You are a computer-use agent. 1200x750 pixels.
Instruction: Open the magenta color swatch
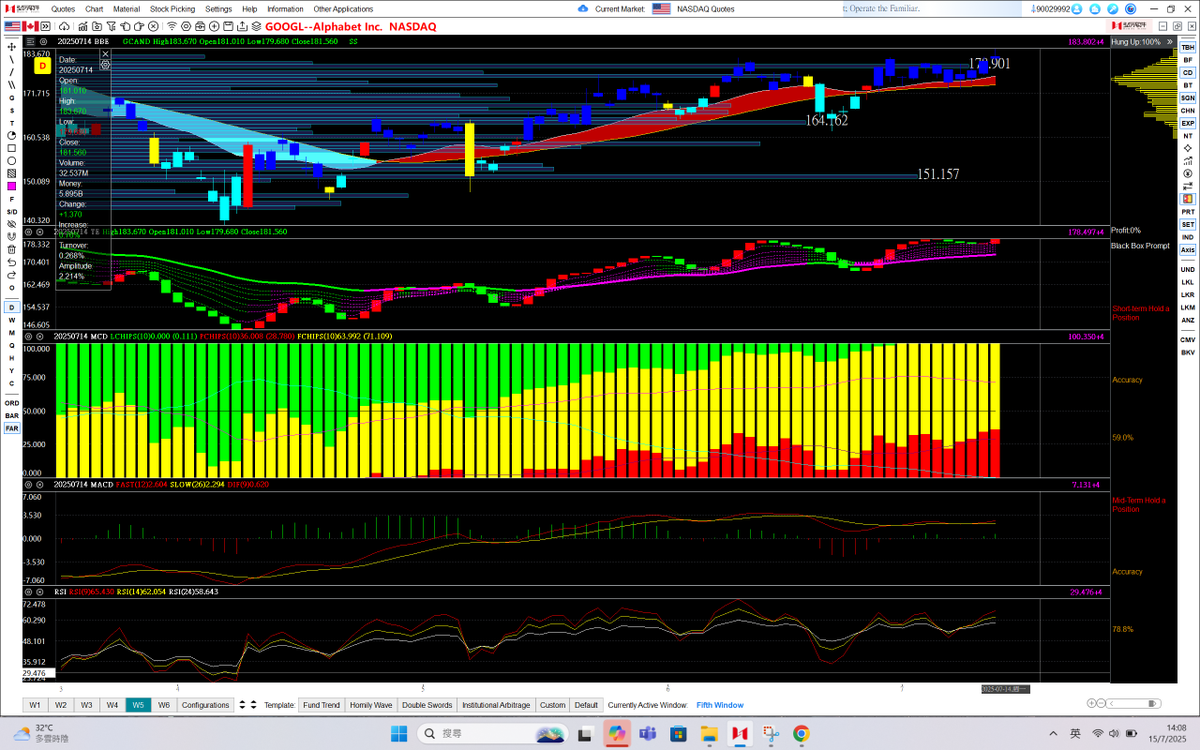click(11, 185)
